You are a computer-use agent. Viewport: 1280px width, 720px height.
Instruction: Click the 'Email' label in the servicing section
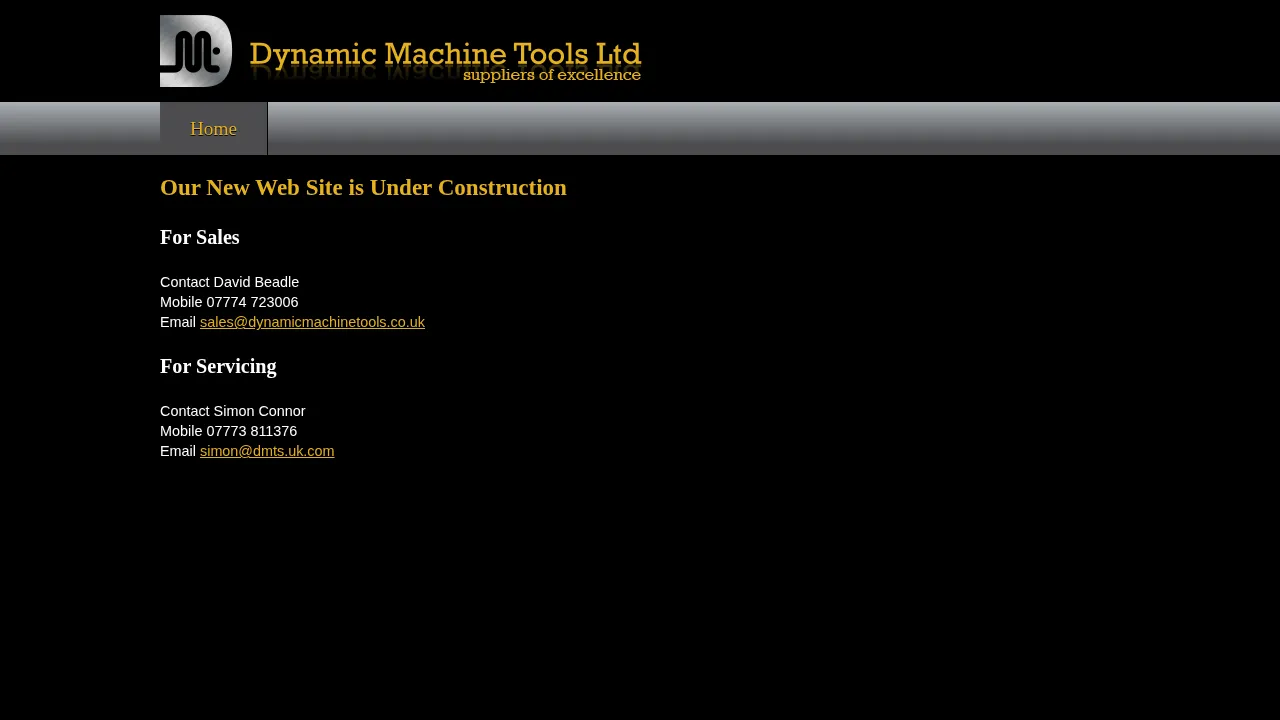(178, 451)
